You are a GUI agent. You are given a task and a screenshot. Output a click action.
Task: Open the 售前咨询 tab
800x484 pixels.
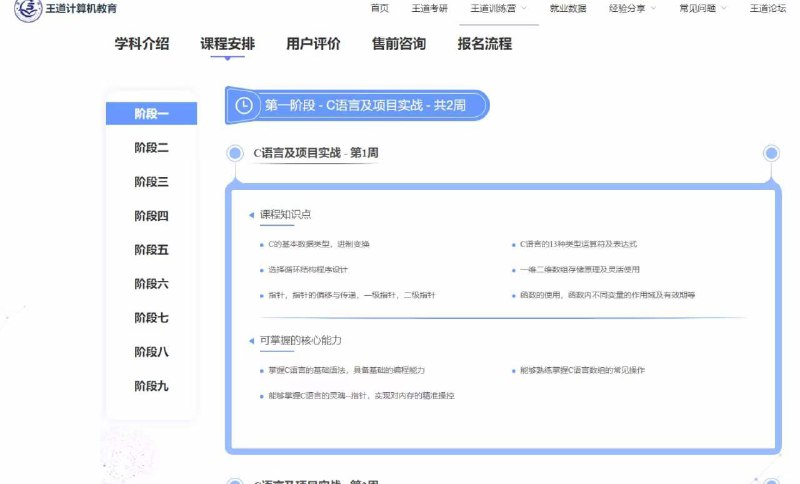tap(399, 44)
